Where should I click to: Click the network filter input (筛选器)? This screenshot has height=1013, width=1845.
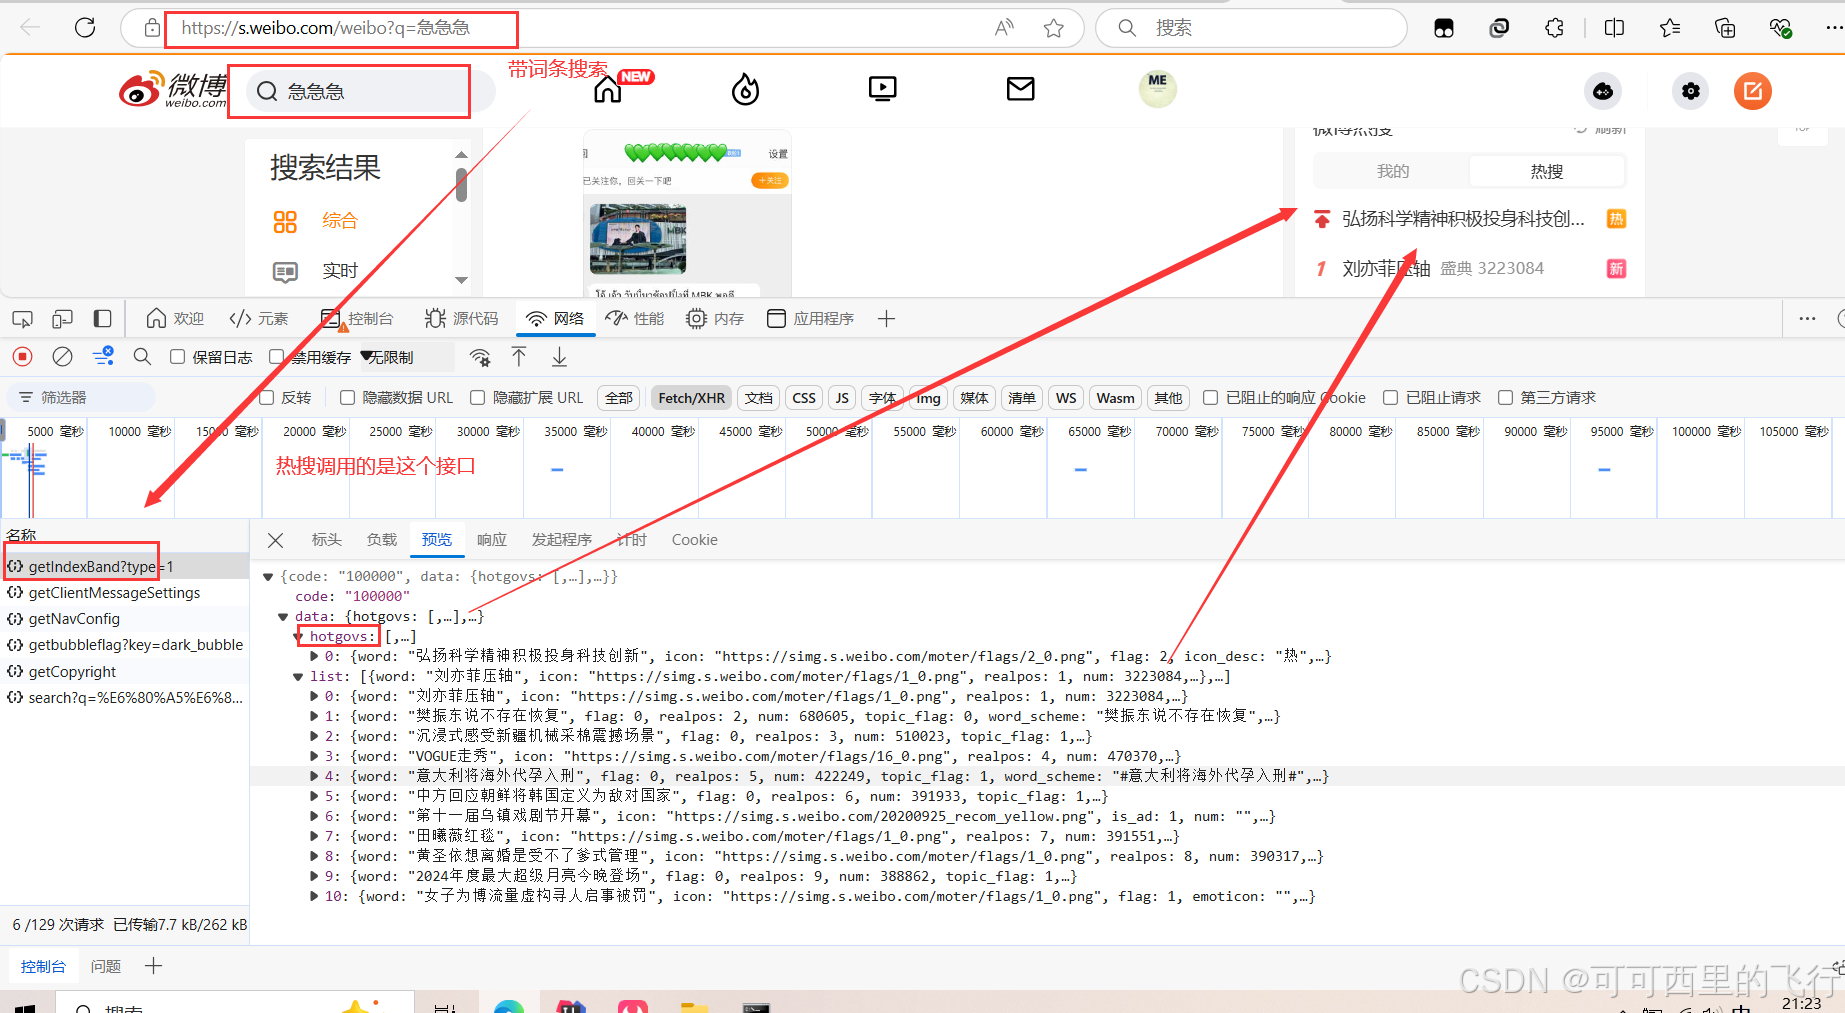80,398
